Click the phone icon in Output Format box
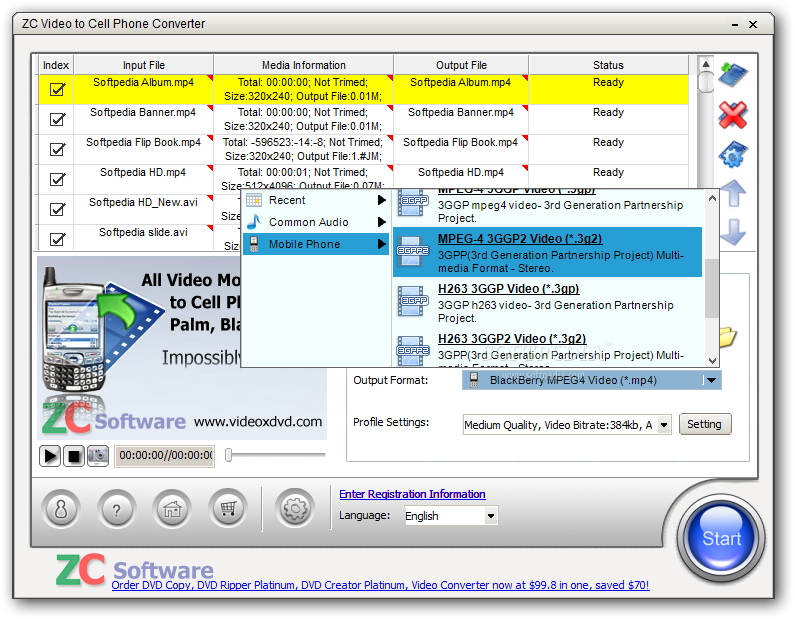Screen dimensions: 795x619 click(474, 380)
